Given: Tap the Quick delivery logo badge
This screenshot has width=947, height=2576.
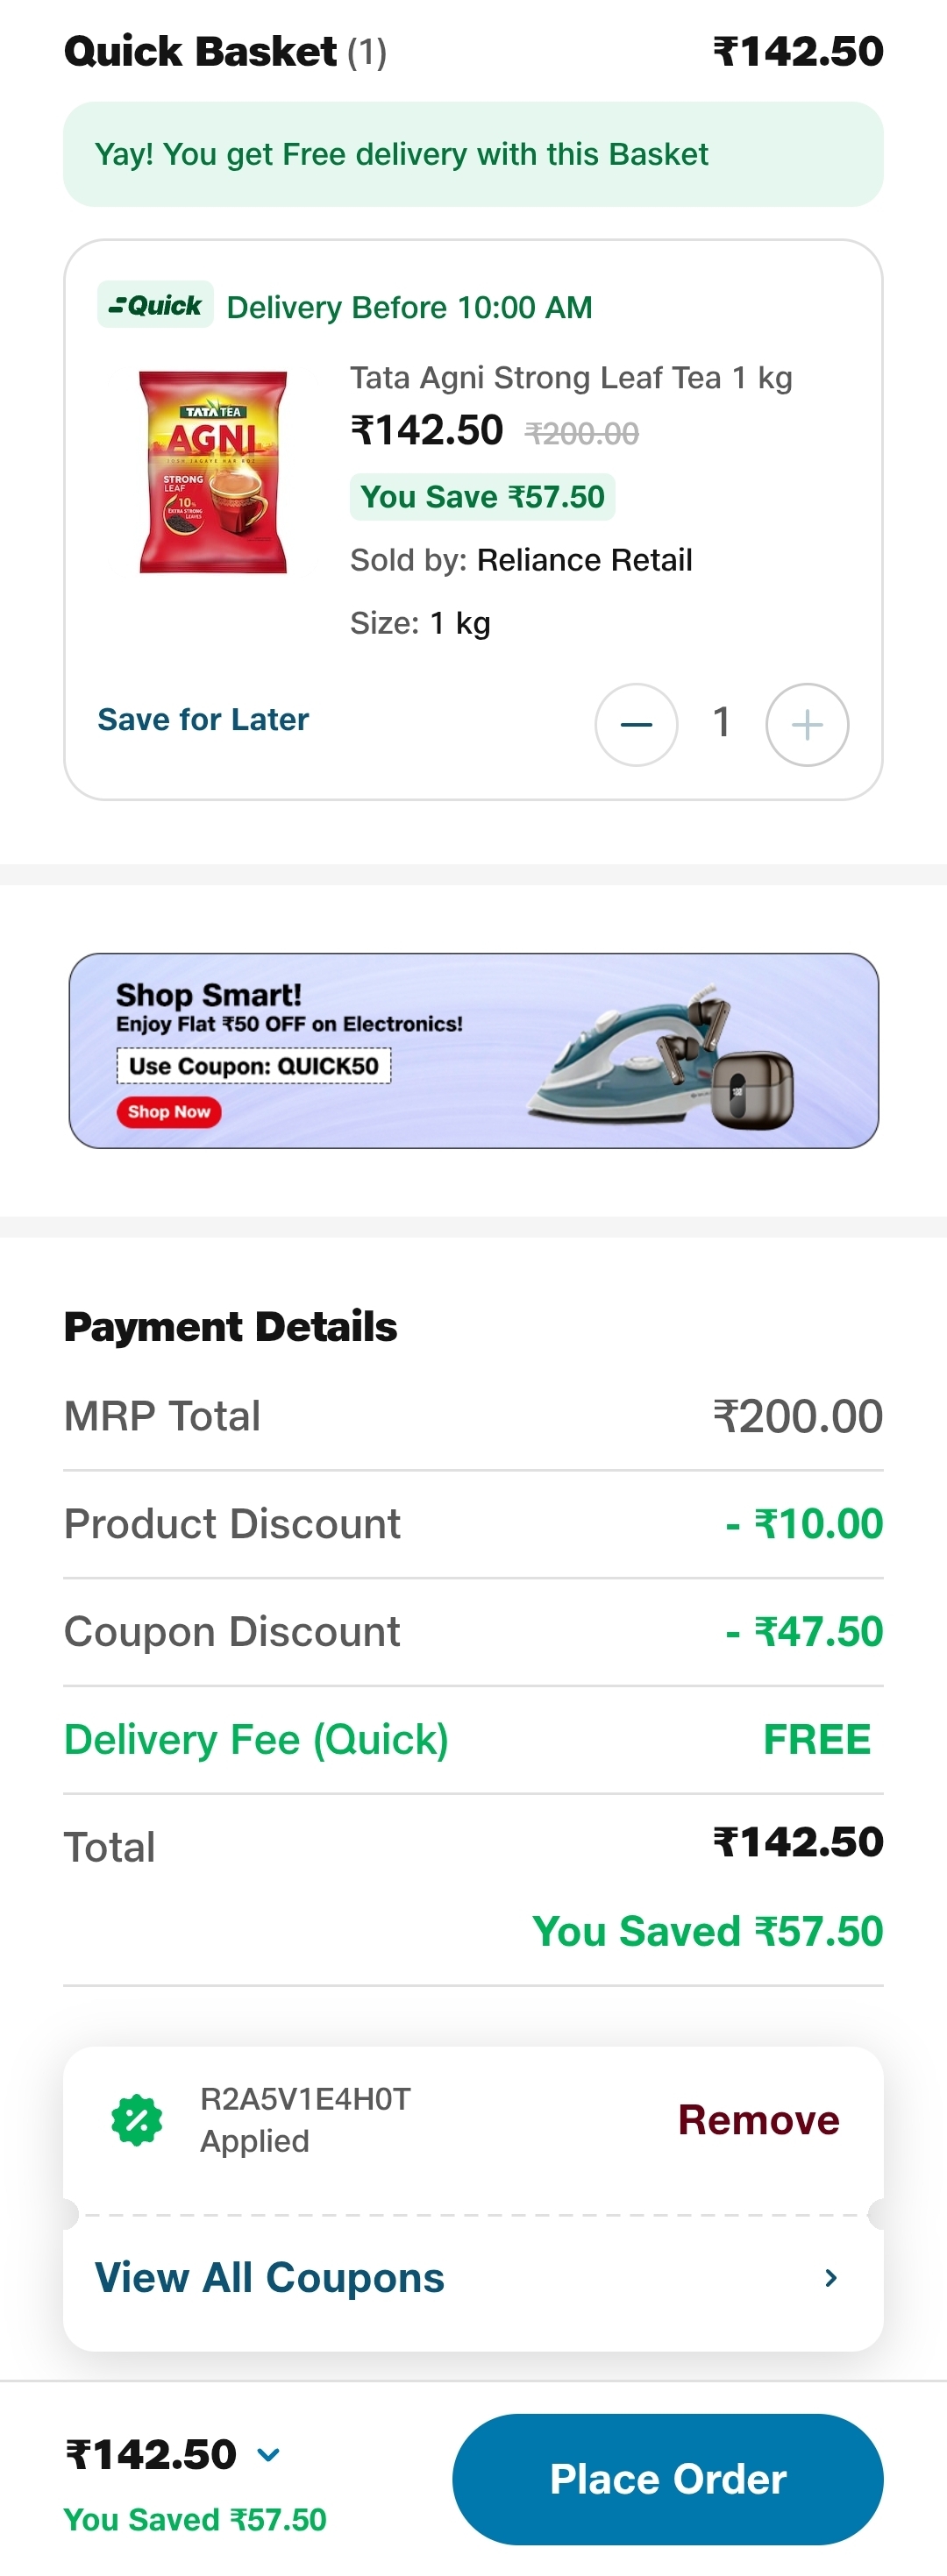Looking at the screenshot, I should pos(155,305).
